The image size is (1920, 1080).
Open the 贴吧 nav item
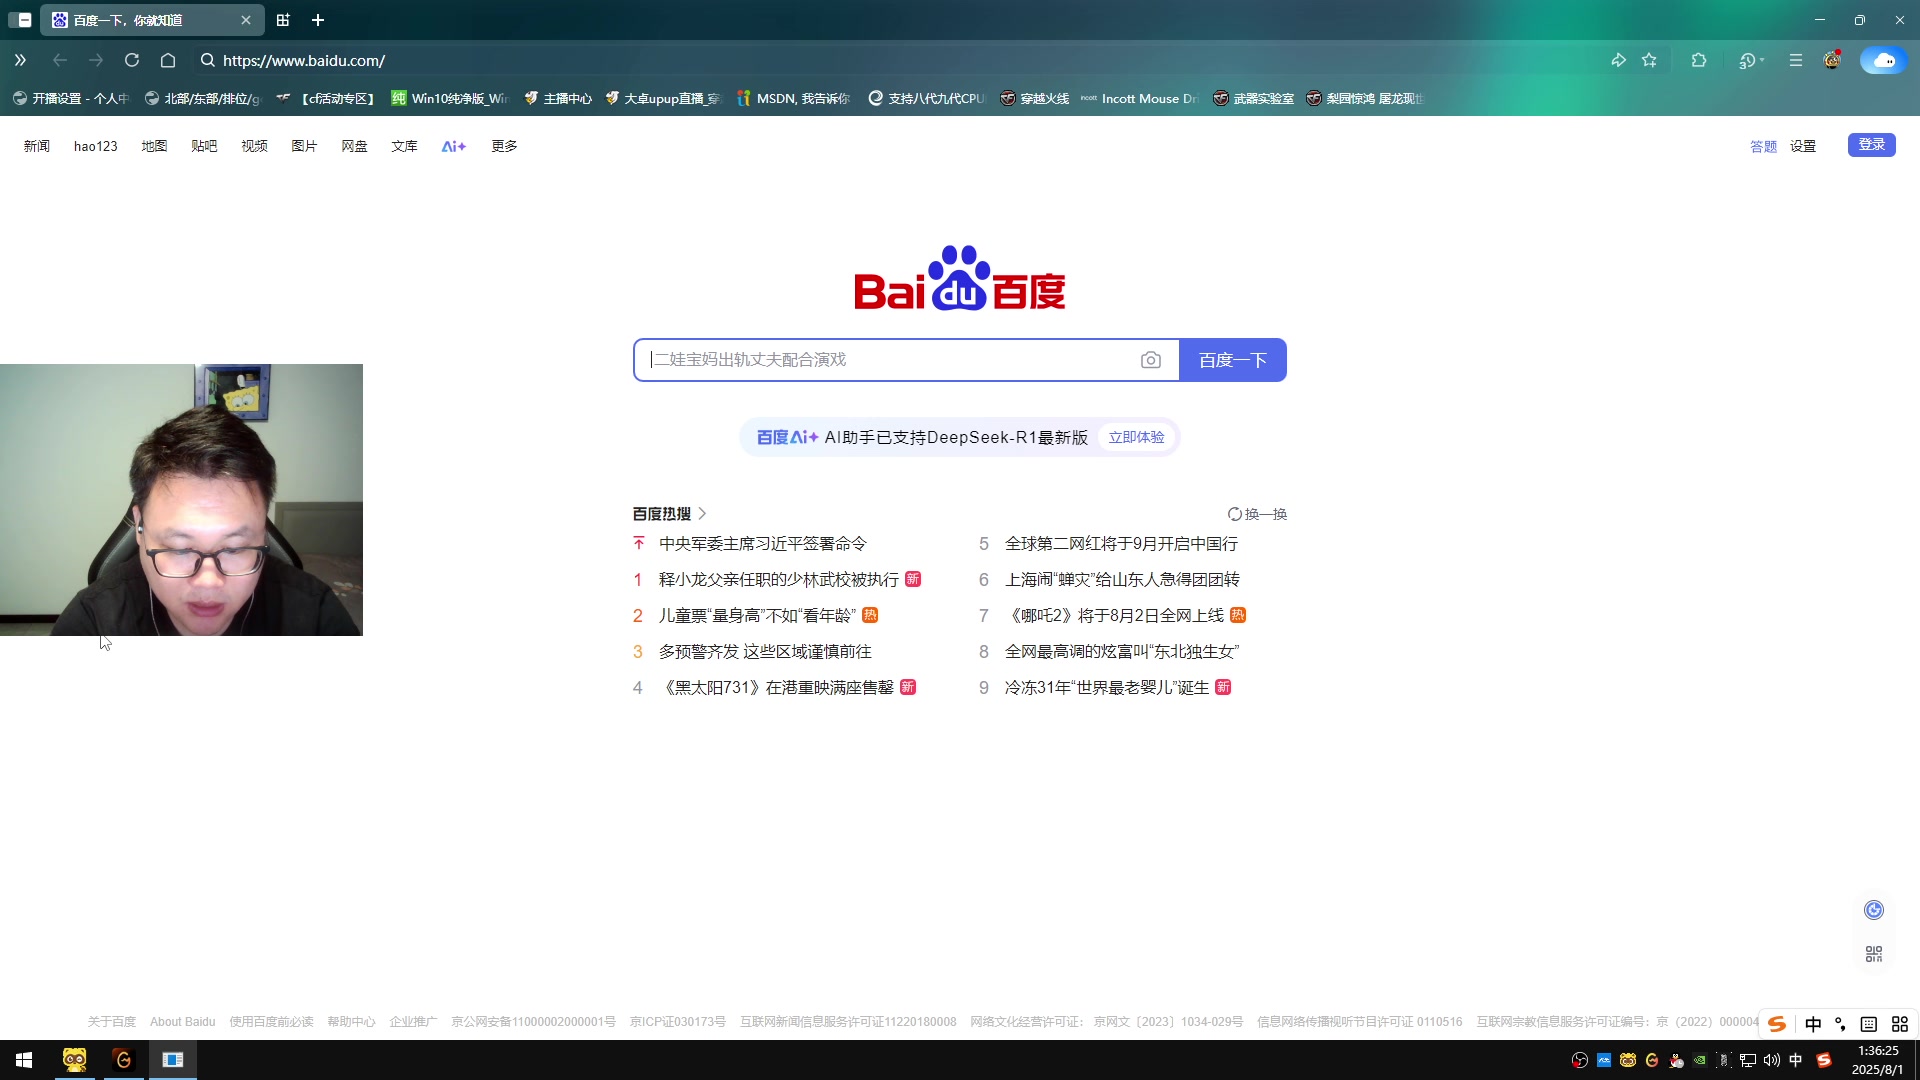click(204, 146)
